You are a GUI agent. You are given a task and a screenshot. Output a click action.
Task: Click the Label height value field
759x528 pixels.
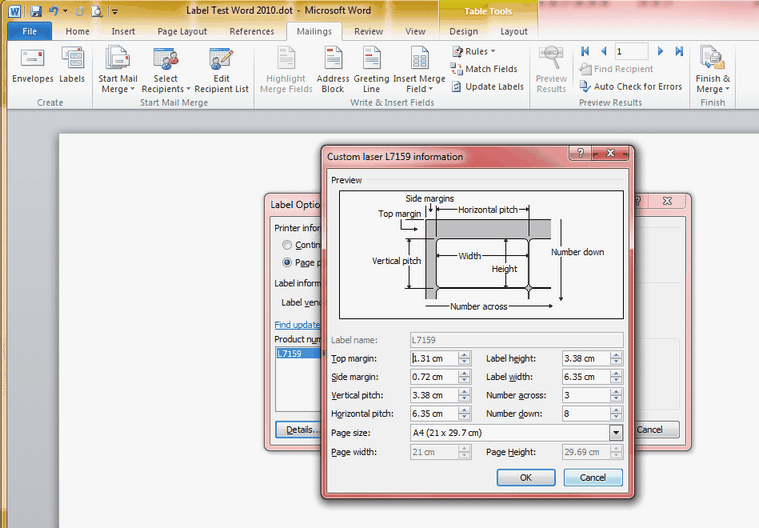[586, 359]
